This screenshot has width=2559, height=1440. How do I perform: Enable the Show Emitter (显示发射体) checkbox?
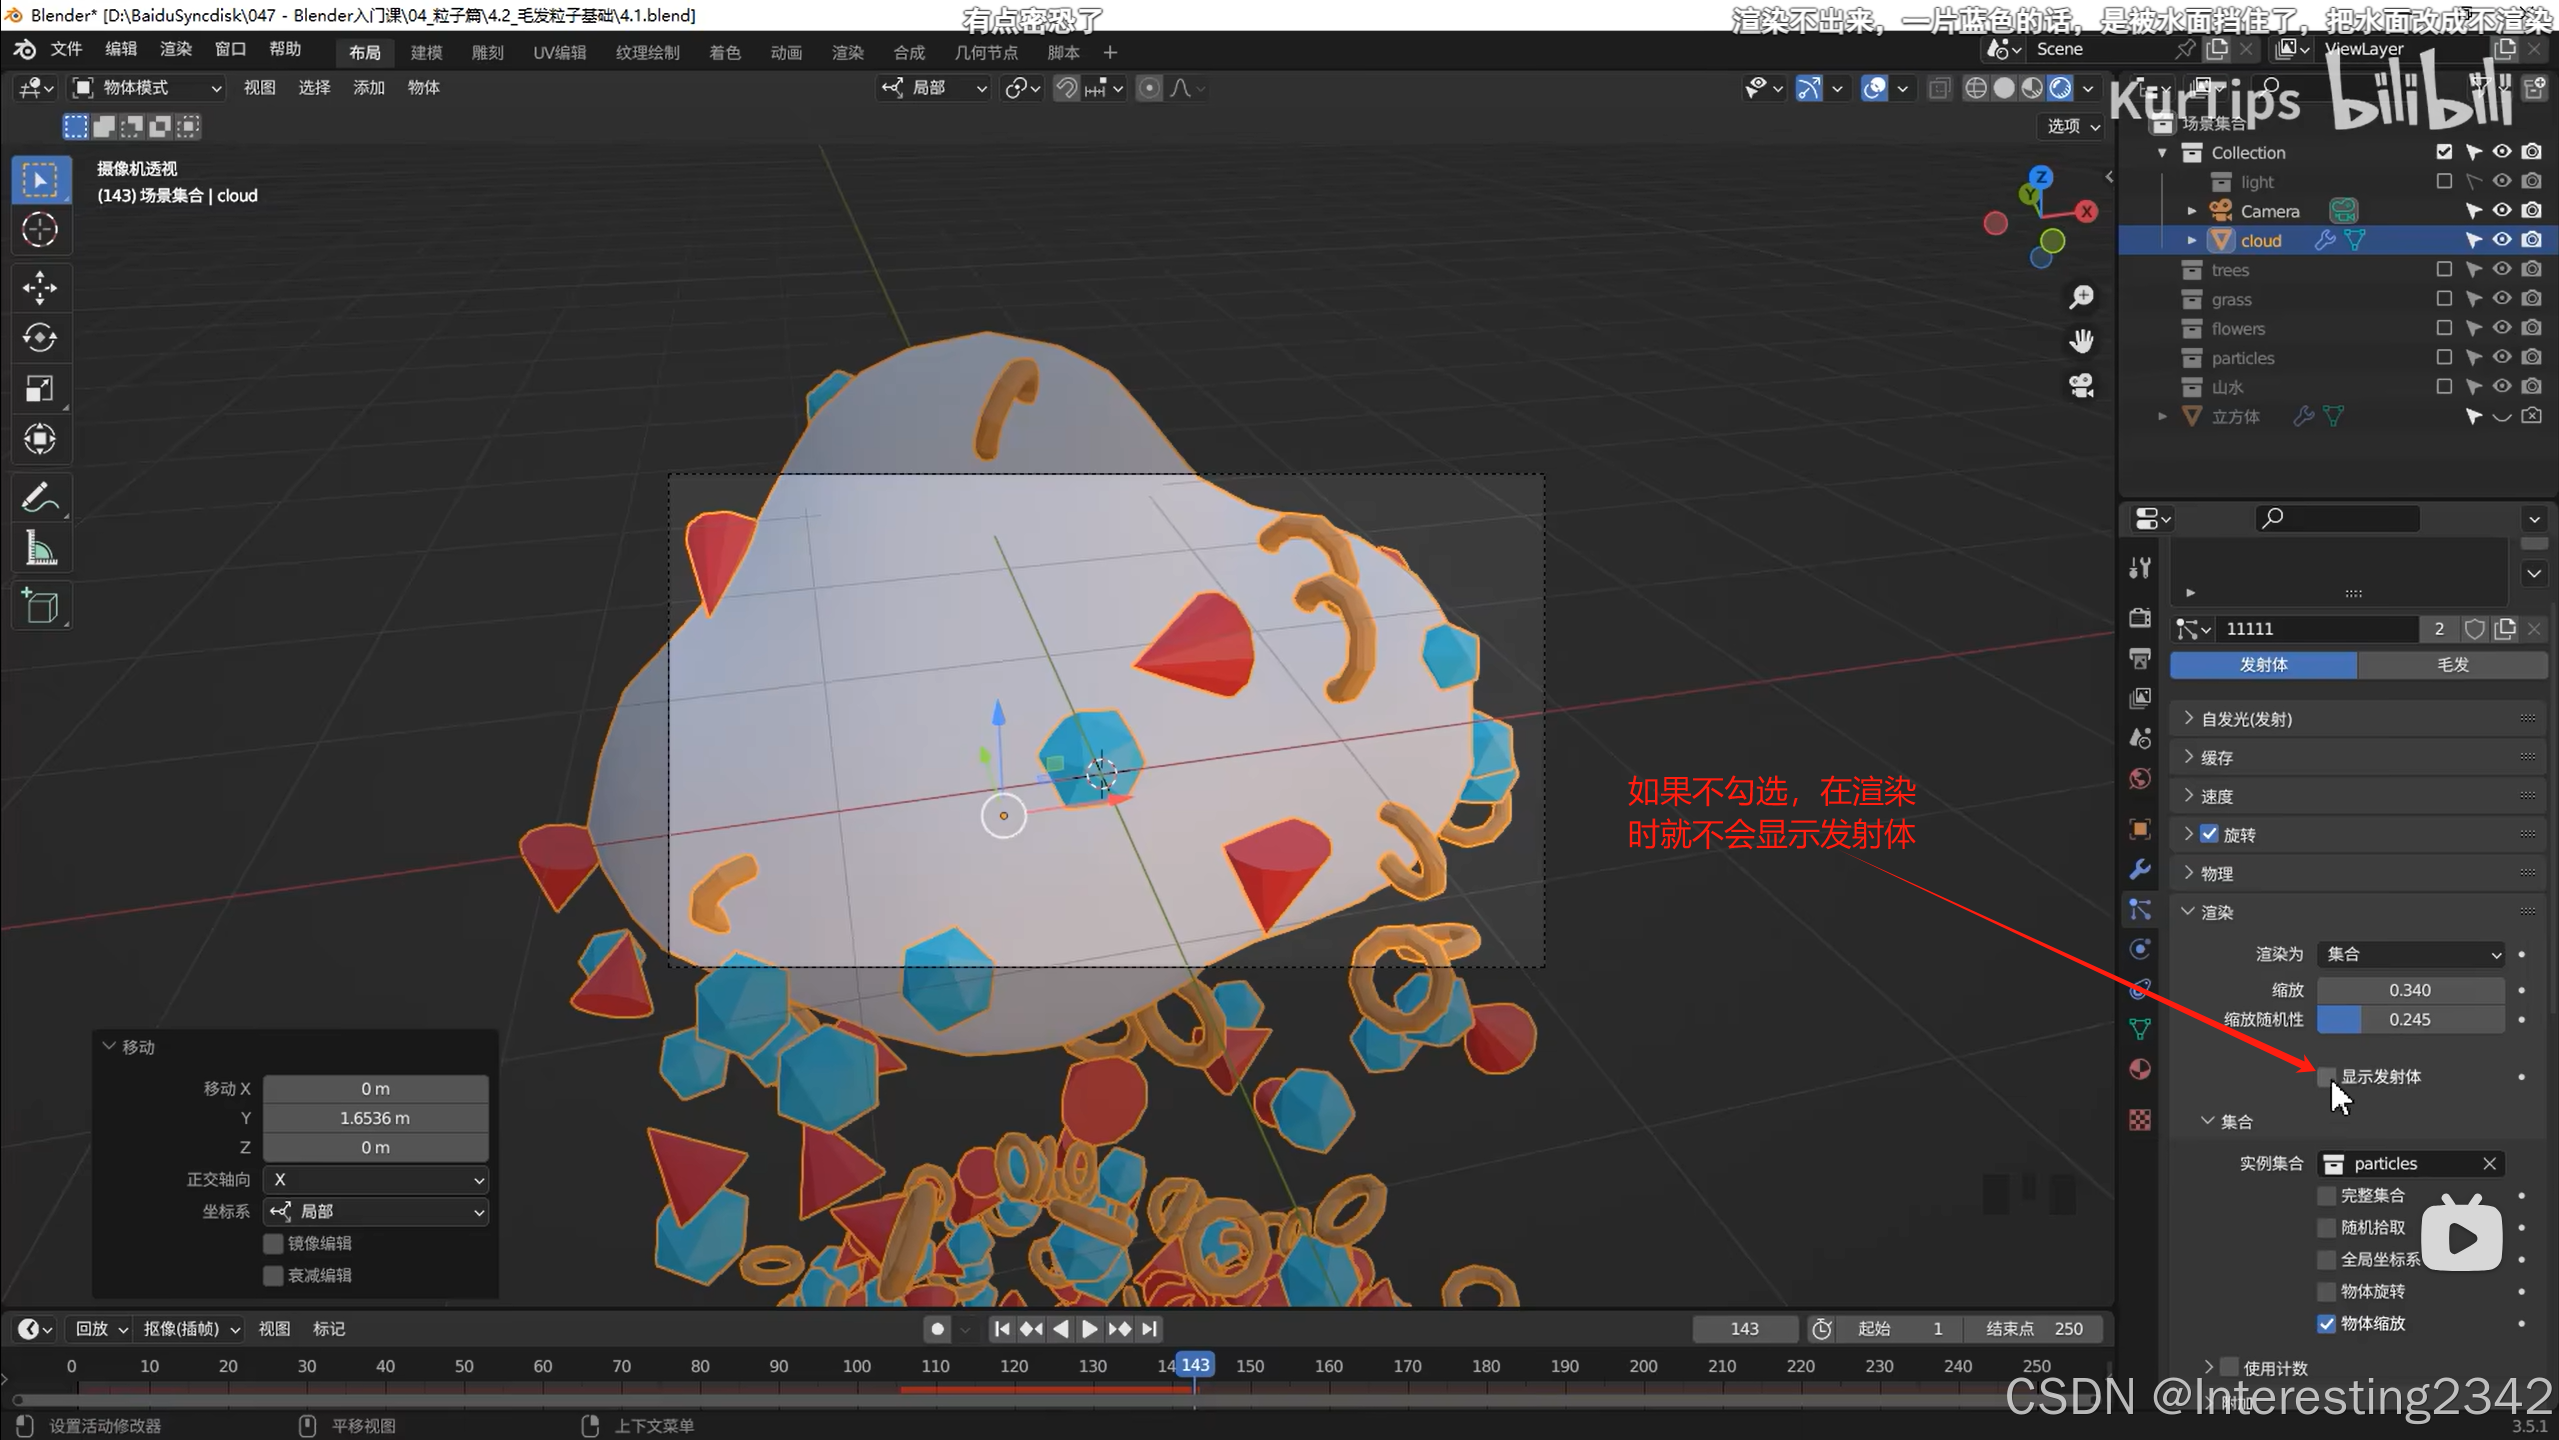point(2327,1076)
